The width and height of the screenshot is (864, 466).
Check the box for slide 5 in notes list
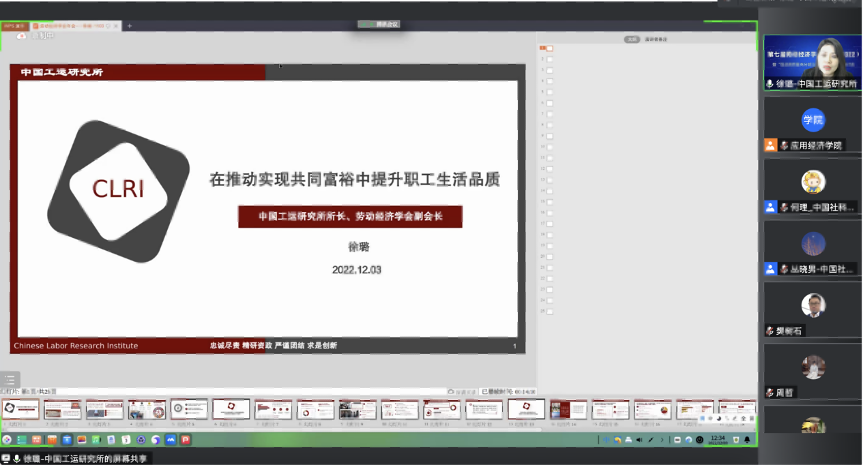coord(549,92)
